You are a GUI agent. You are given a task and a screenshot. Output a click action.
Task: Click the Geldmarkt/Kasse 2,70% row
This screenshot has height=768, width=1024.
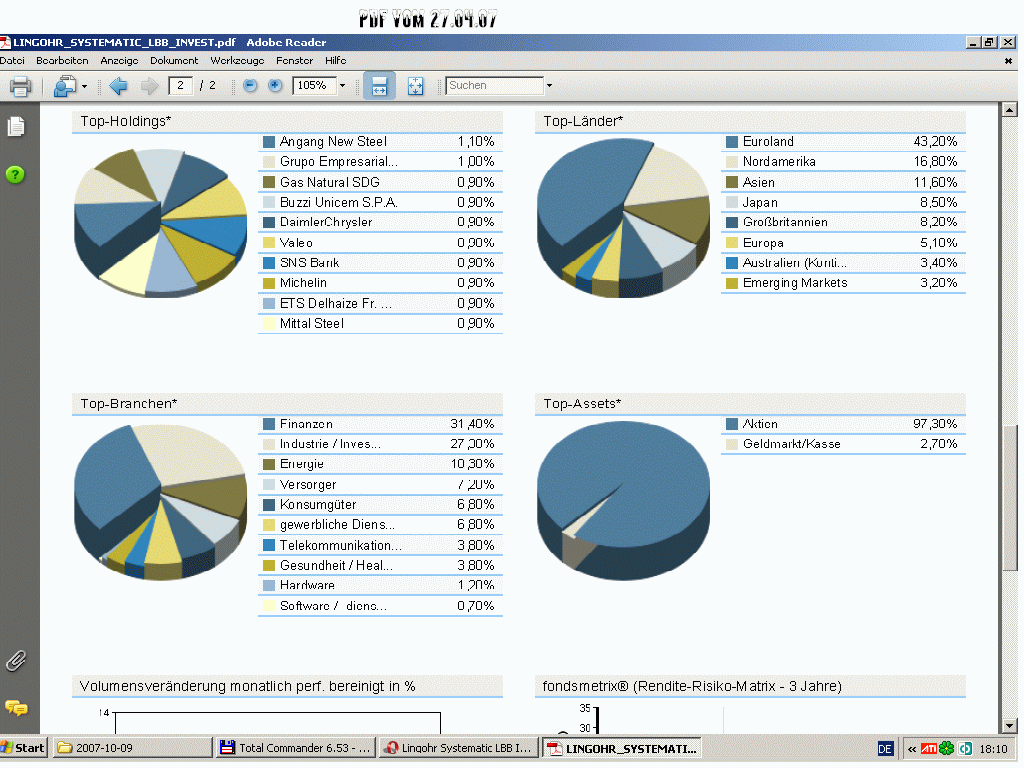843,444
